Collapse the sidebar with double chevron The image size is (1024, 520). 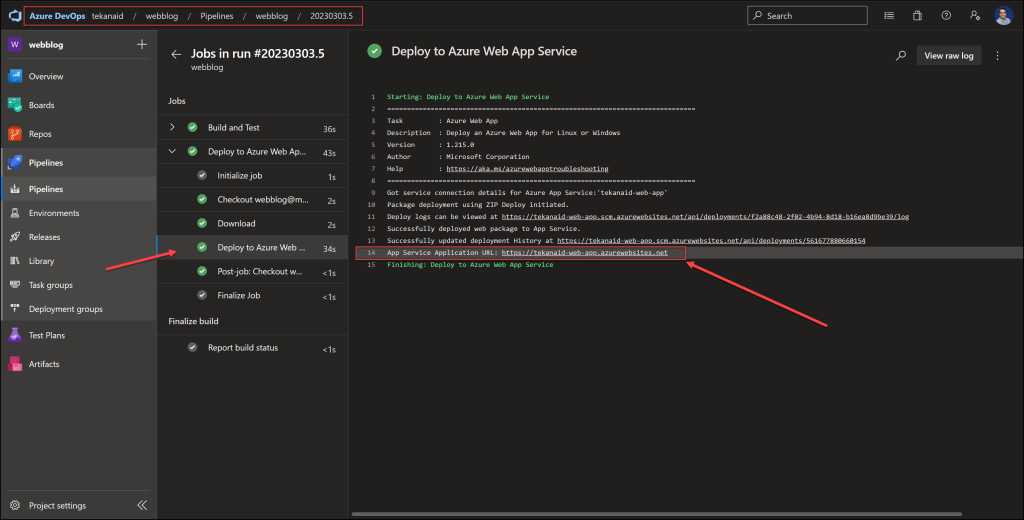click(x=142, y=505)
